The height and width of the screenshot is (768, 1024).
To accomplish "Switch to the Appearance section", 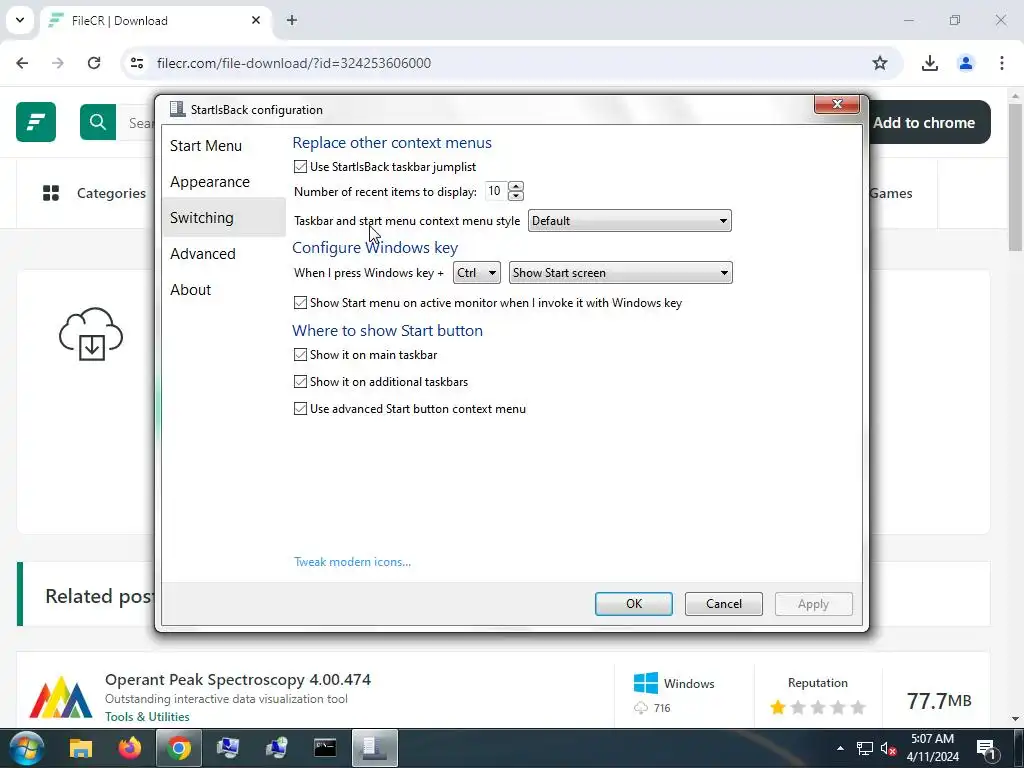I will coord(210,182).
